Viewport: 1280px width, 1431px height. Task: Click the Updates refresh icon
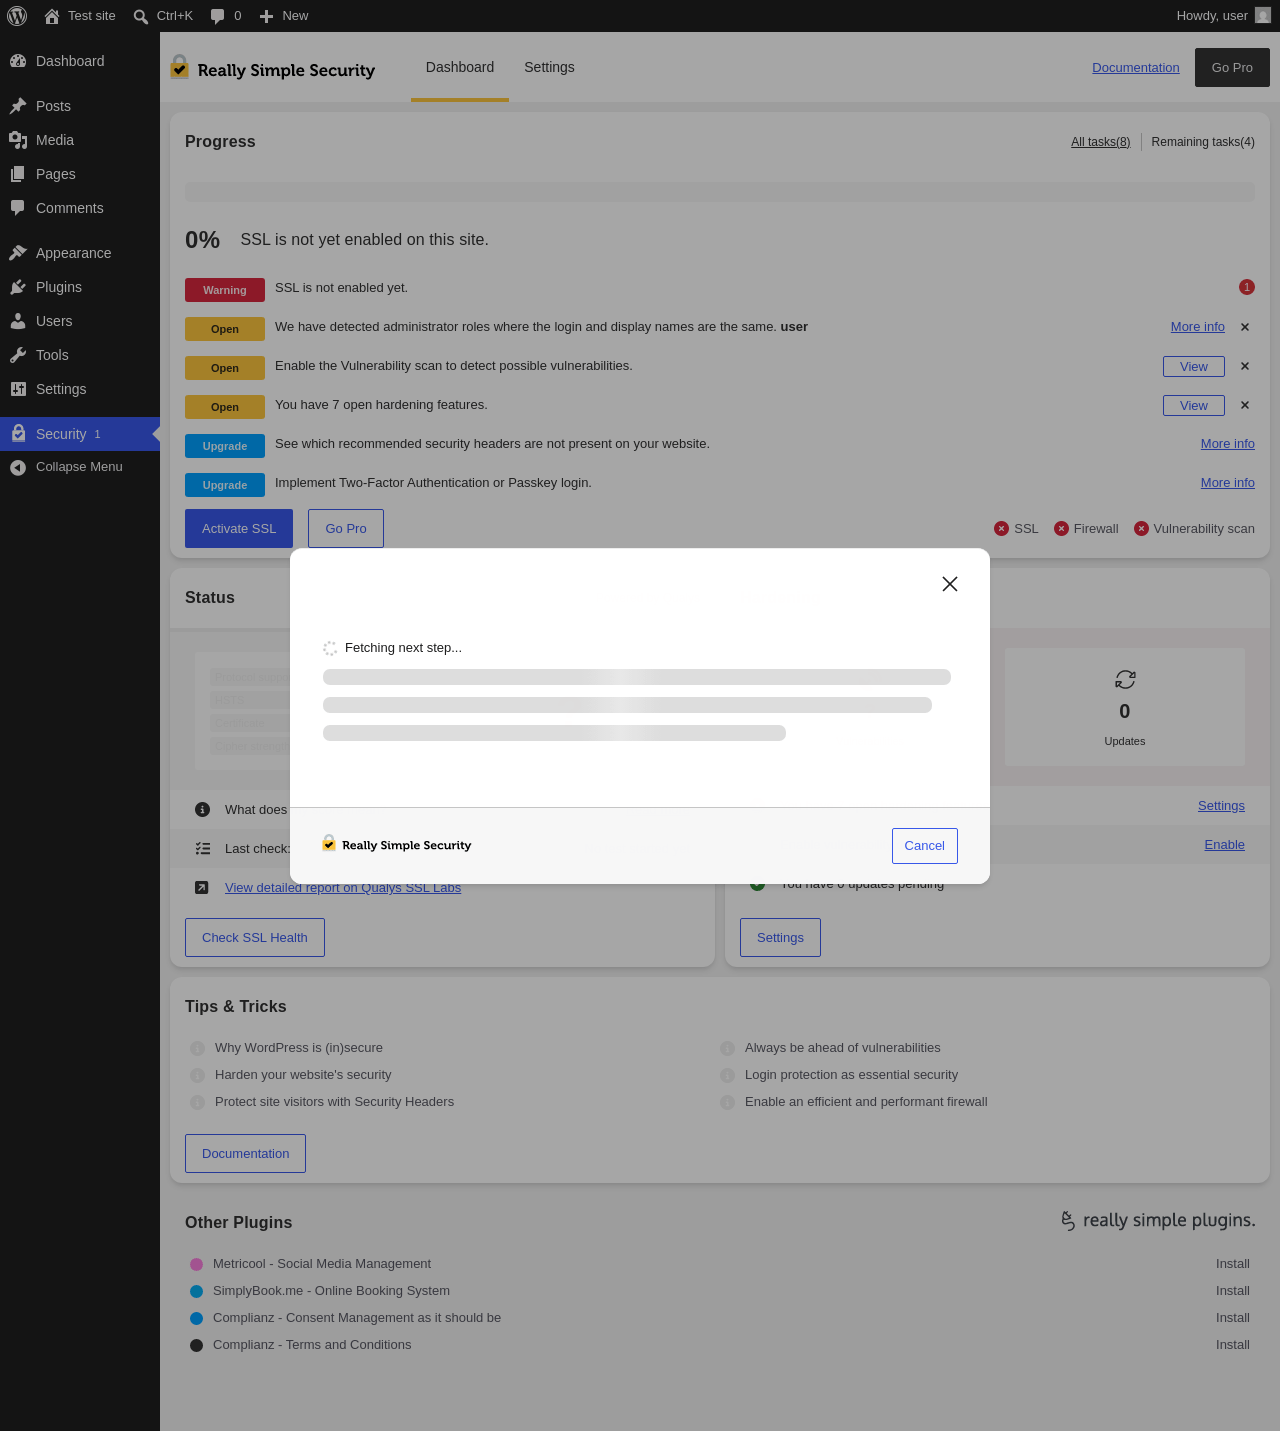point(1125,680)
